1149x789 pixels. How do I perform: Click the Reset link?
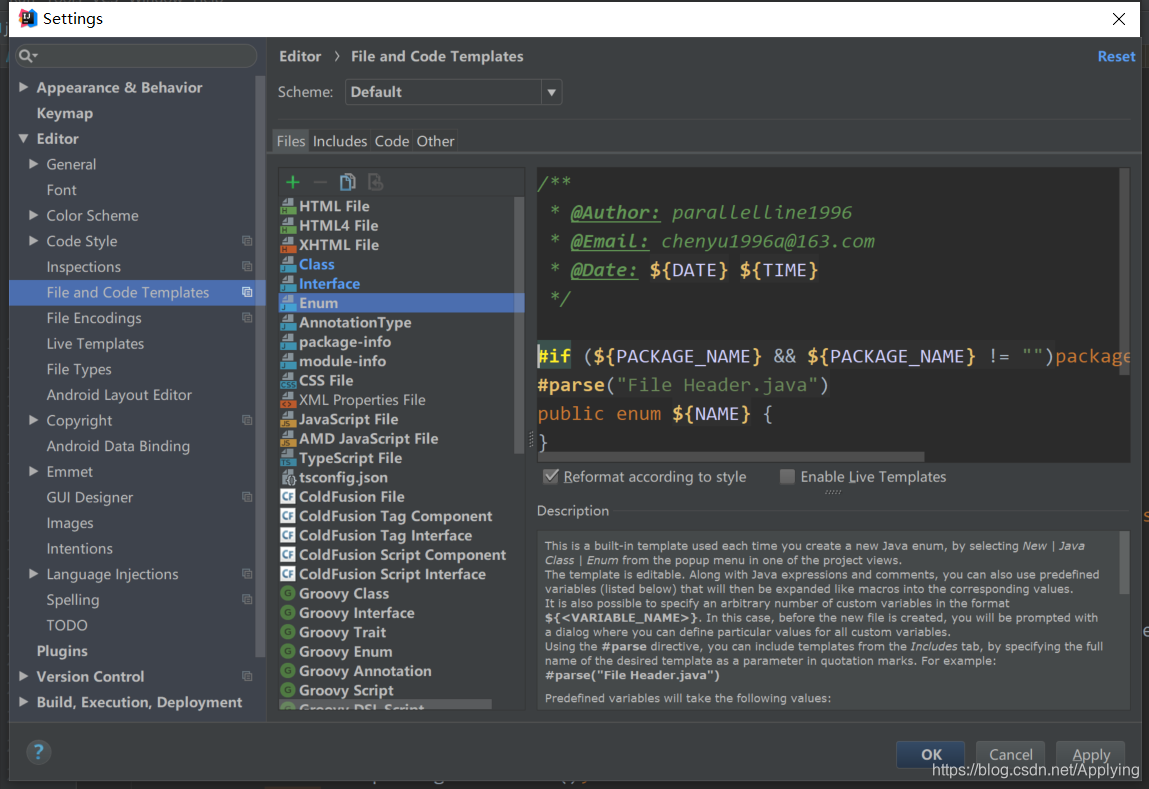pos(1116,56)
